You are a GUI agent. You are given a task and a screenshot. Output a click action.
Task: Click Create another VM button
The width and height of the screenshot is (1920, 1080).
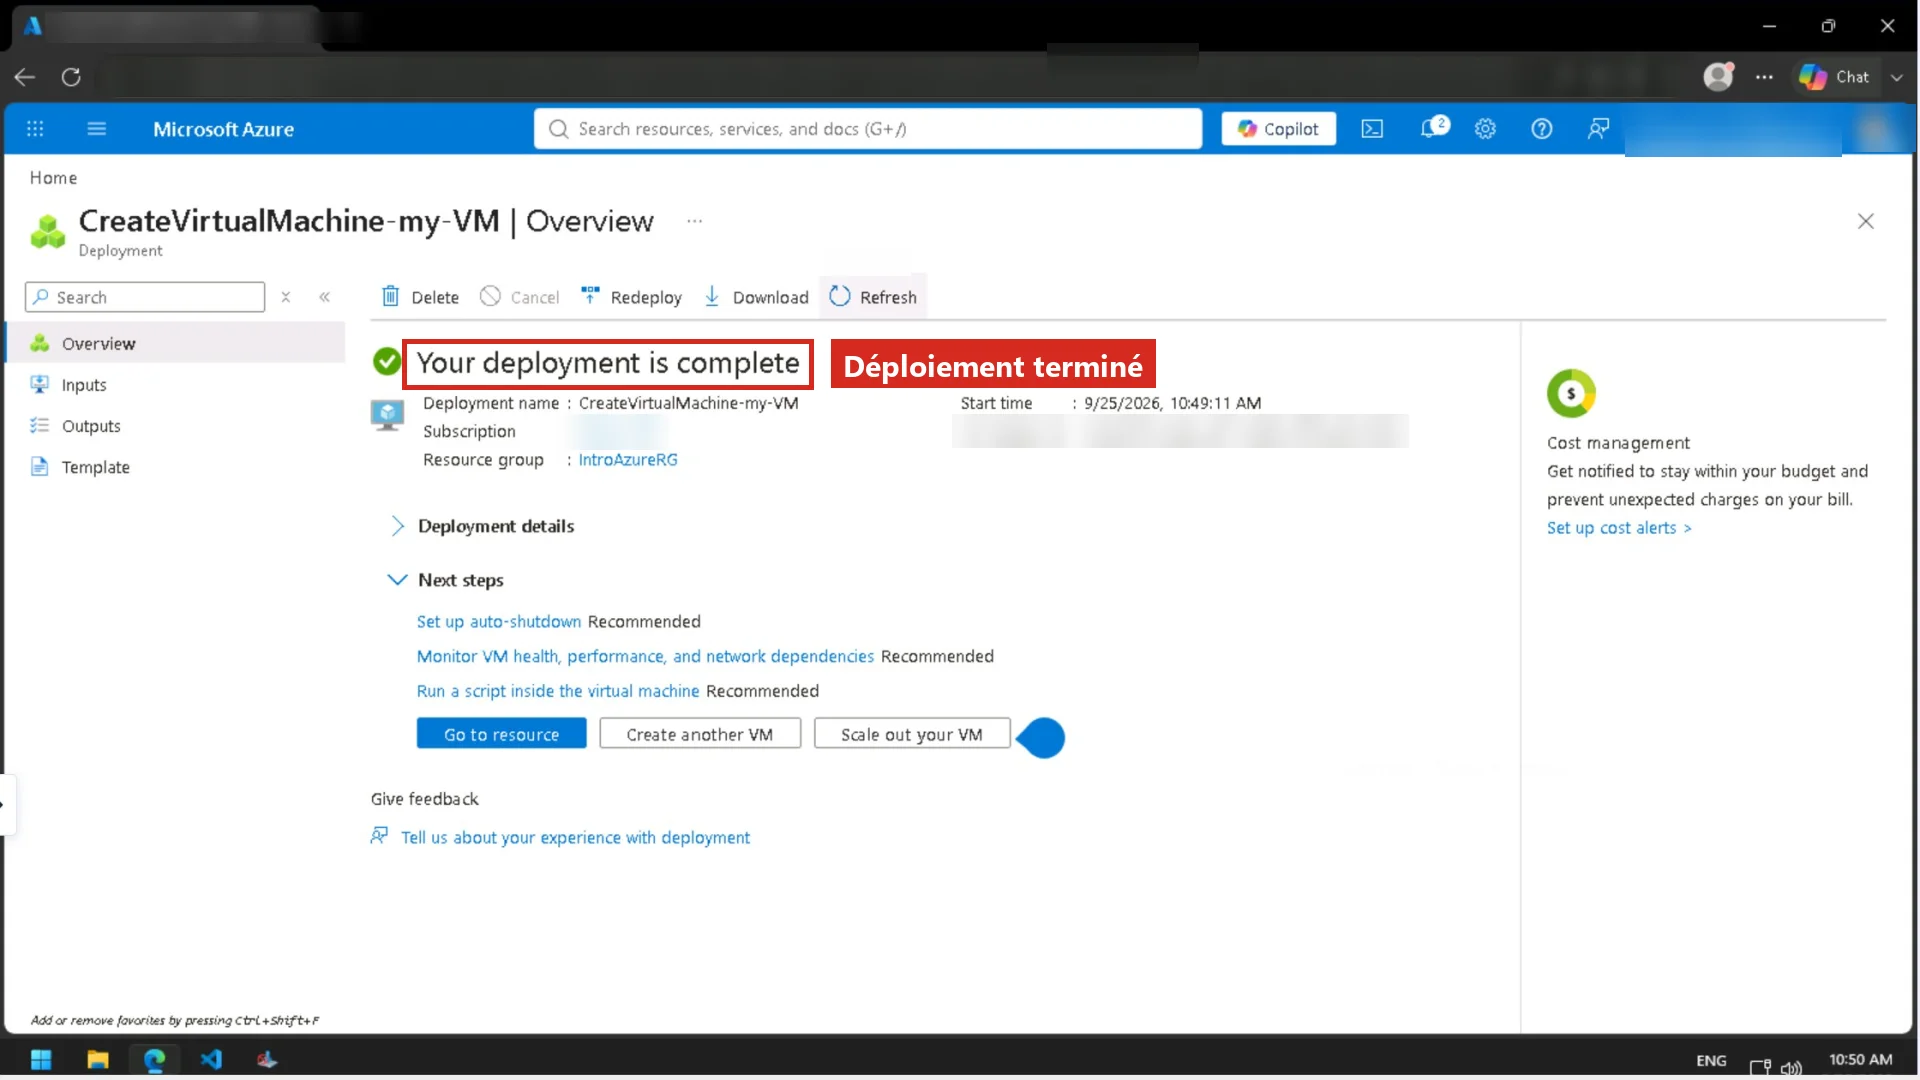(700, 734)
